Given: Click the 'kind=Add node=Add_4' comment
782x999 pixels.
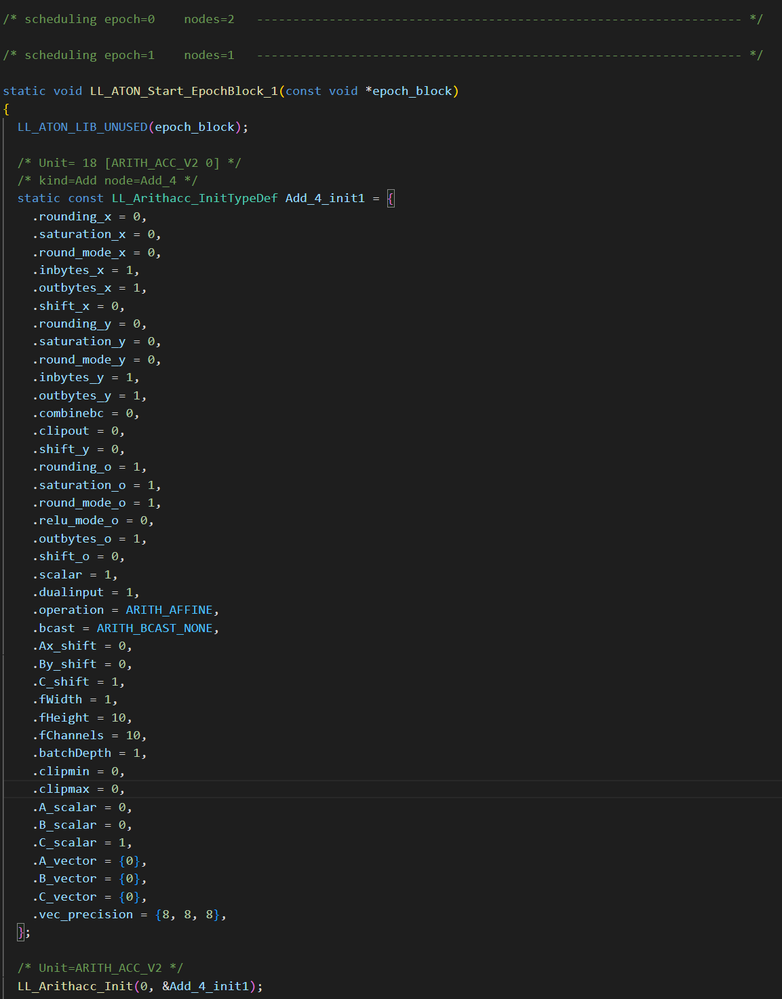Looking at the screenshot, I should click(x=123, y=181).
